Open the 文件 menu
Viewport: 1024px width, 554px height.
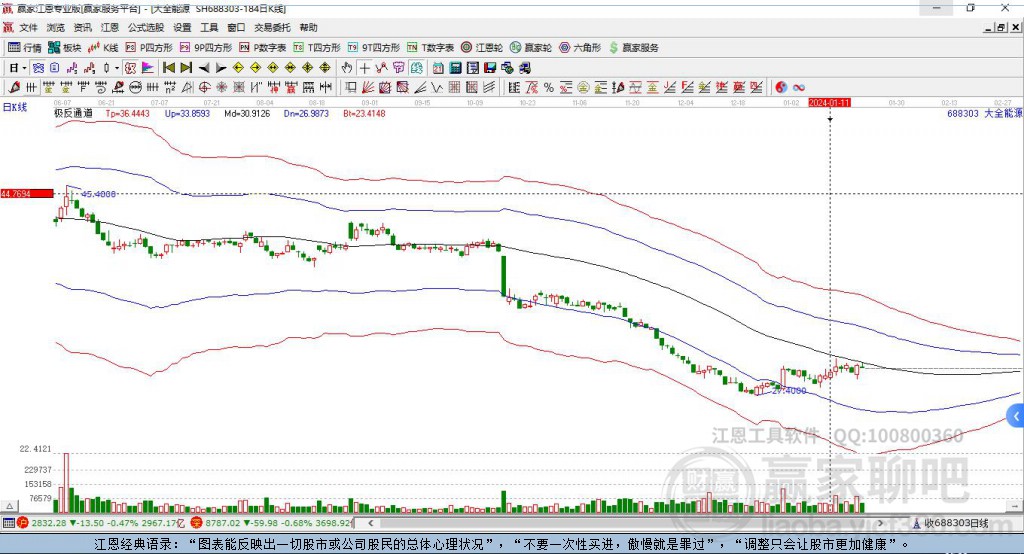coord(29,27)
